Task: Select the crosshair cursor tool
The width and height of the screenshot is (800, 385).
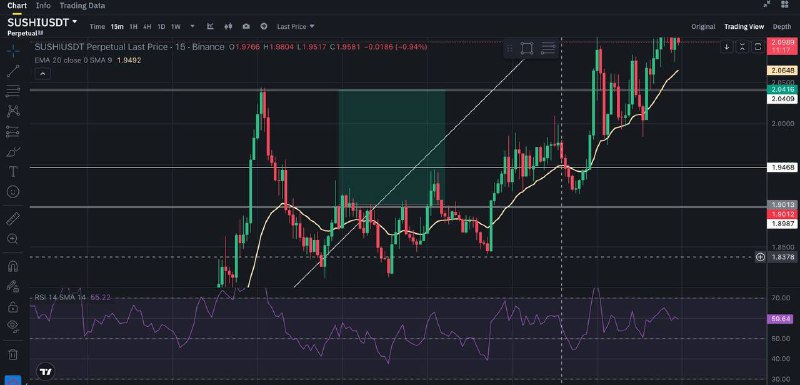Action: tap(13, 50)
